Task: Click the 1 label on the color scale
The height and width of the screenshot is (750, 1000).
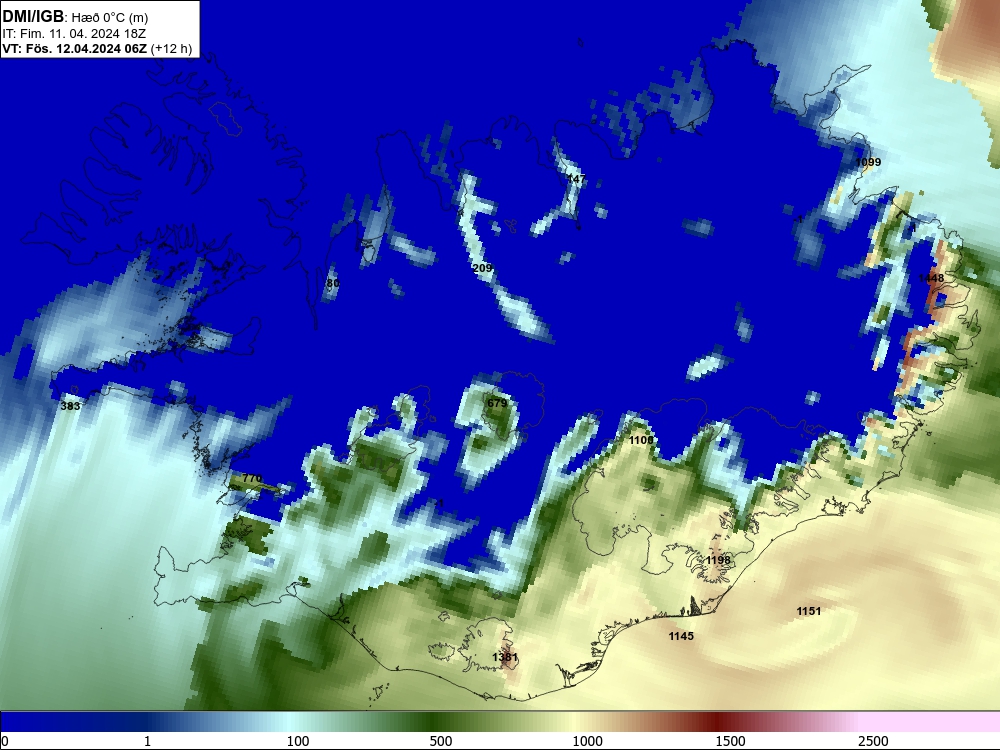Action: point(147,741)
